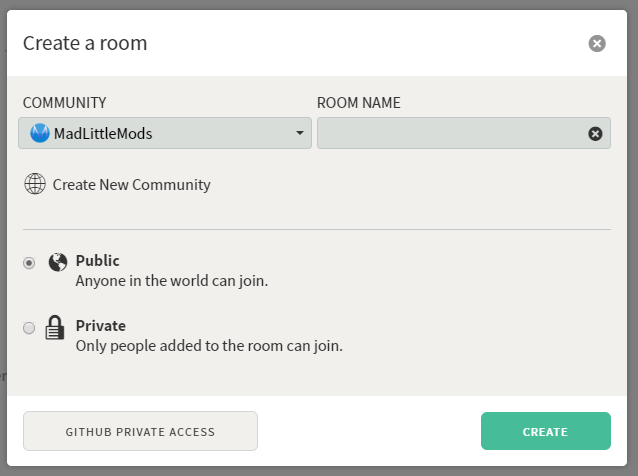Image resolution: width=638 pixels, height=476 pixels.
Task: Click the MadLittleMods community avatar icon
Action: pyautogui.click(x=40, y=133)
